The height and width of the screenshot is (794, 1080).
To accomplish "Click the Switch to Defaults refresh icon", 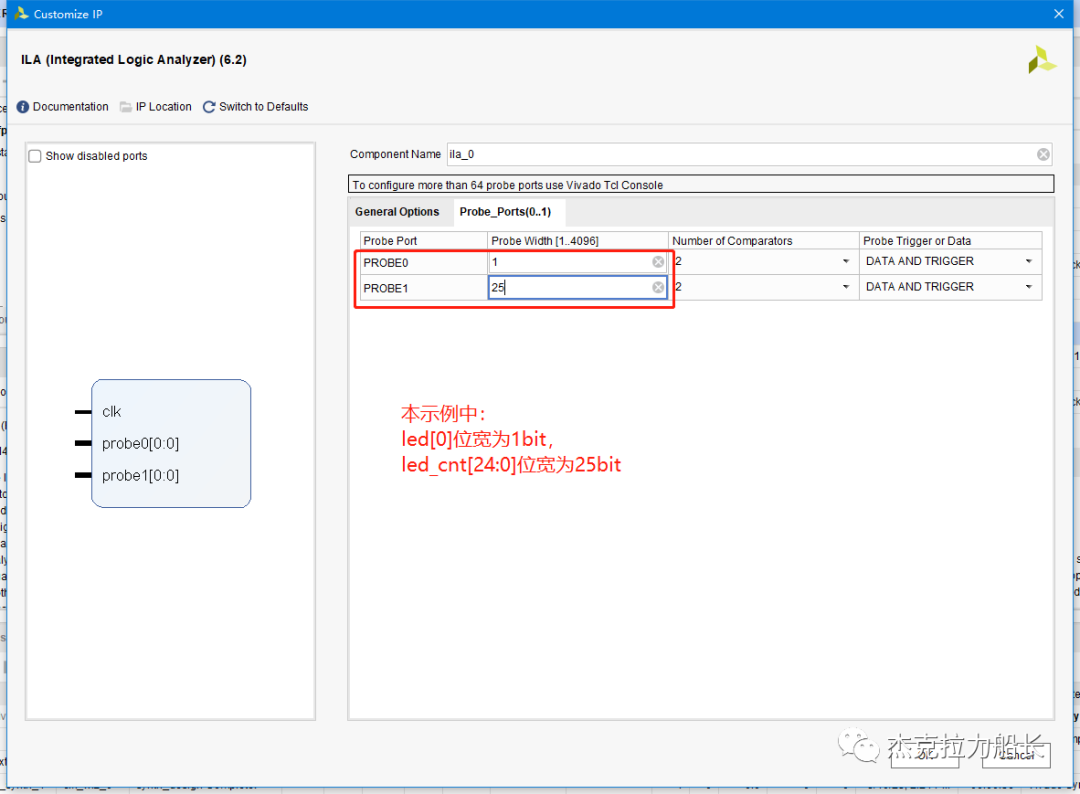I will click(x=209, y=107).
